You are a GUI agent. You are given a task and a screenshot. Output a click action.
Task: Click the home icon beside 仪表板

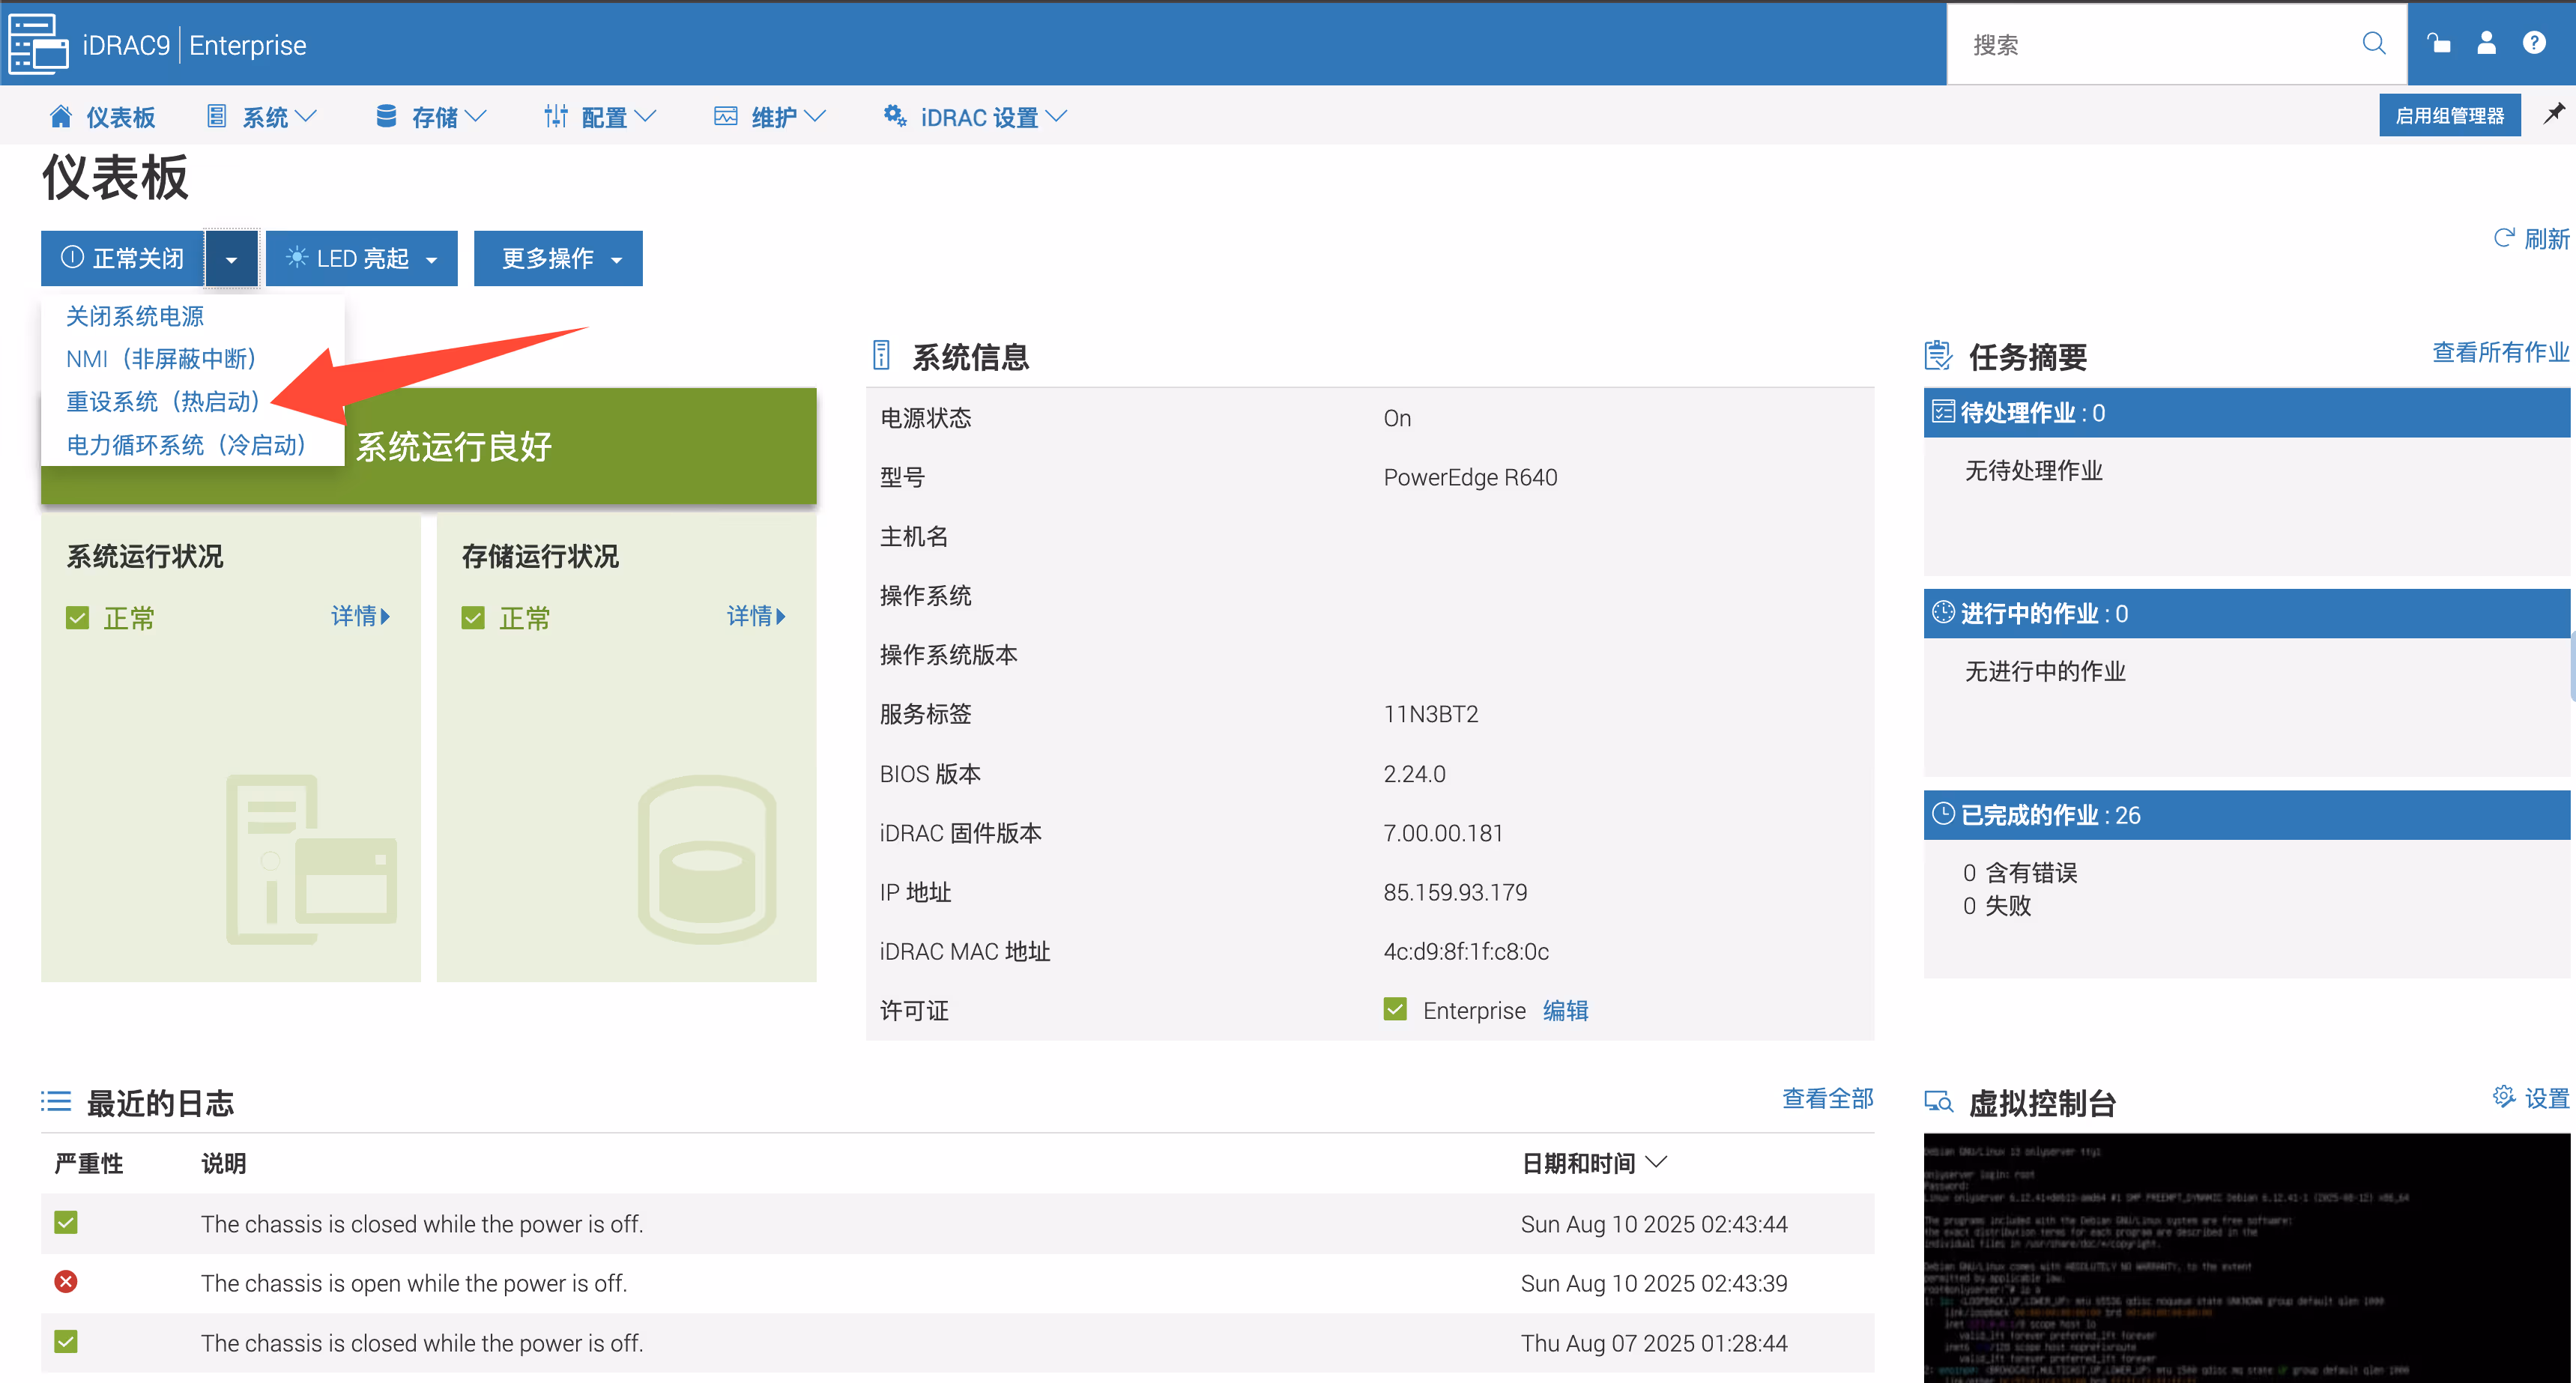pyautogui.click(x=61, y=116)
